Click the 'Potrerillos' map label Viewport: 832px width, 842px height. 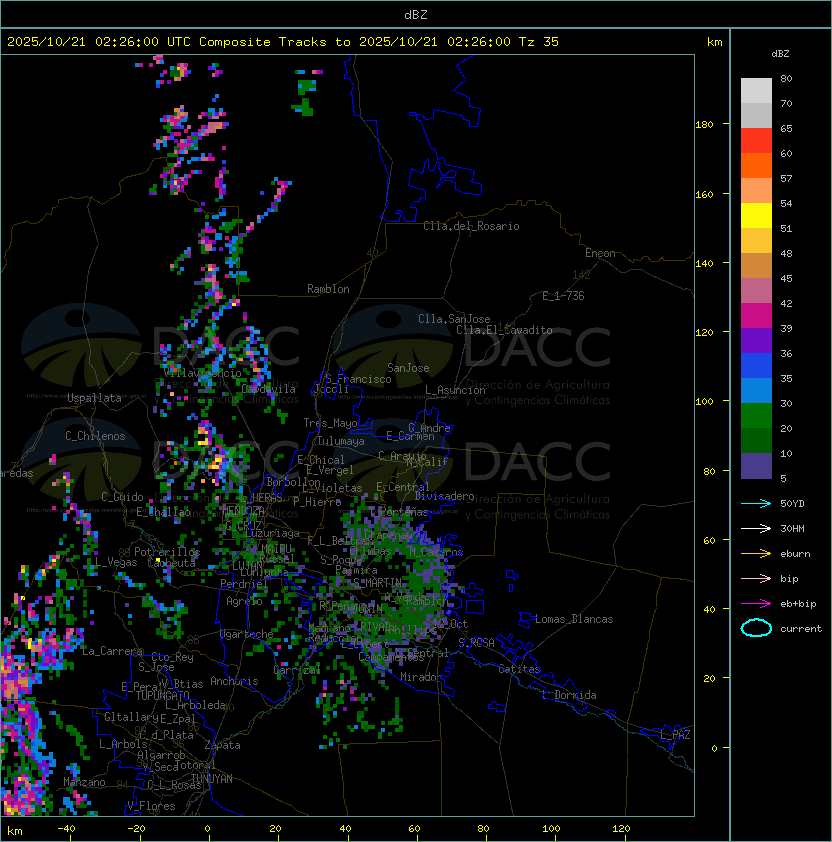click(x=167, y=552)
